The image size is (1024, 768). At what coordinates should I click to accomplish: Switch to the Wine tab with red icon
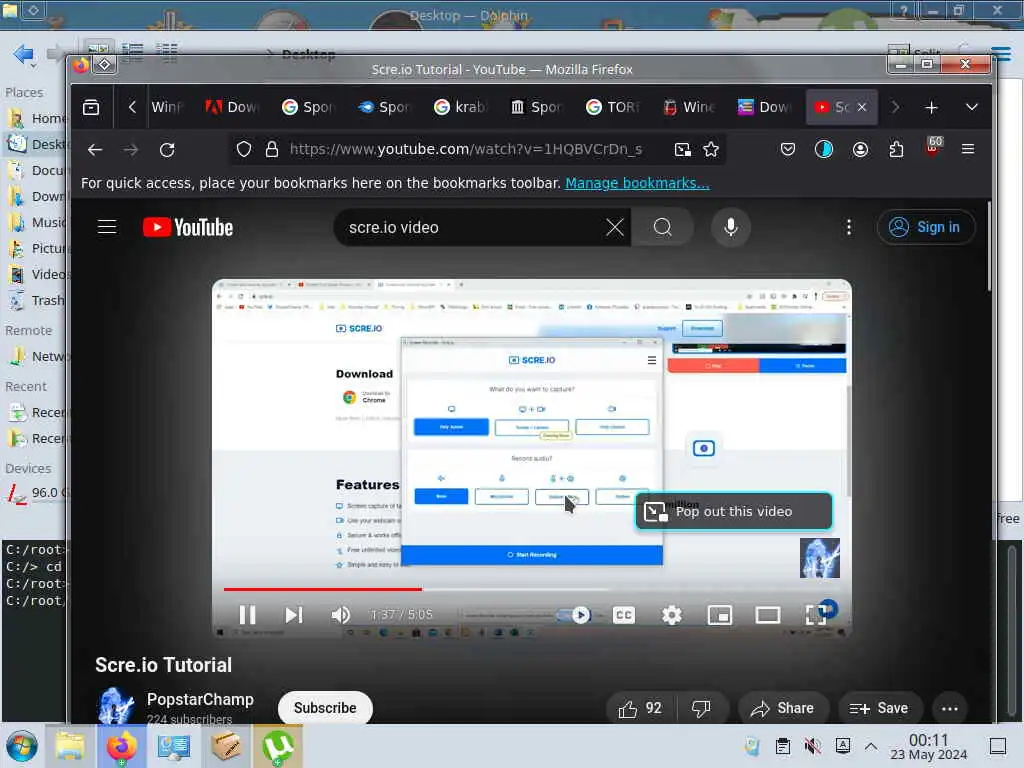pos(690,107)
